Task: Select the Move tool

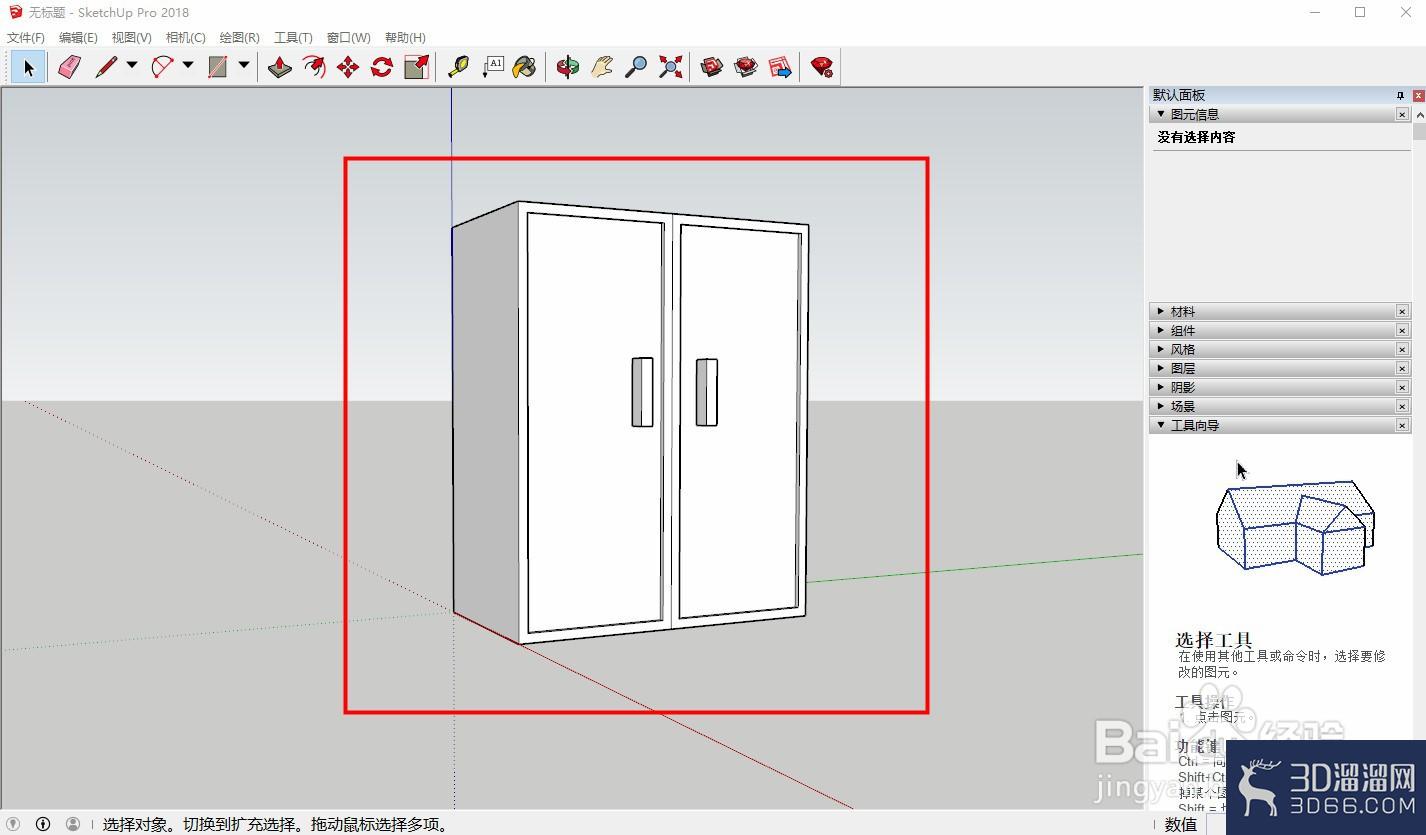Action: click(348, 67)
